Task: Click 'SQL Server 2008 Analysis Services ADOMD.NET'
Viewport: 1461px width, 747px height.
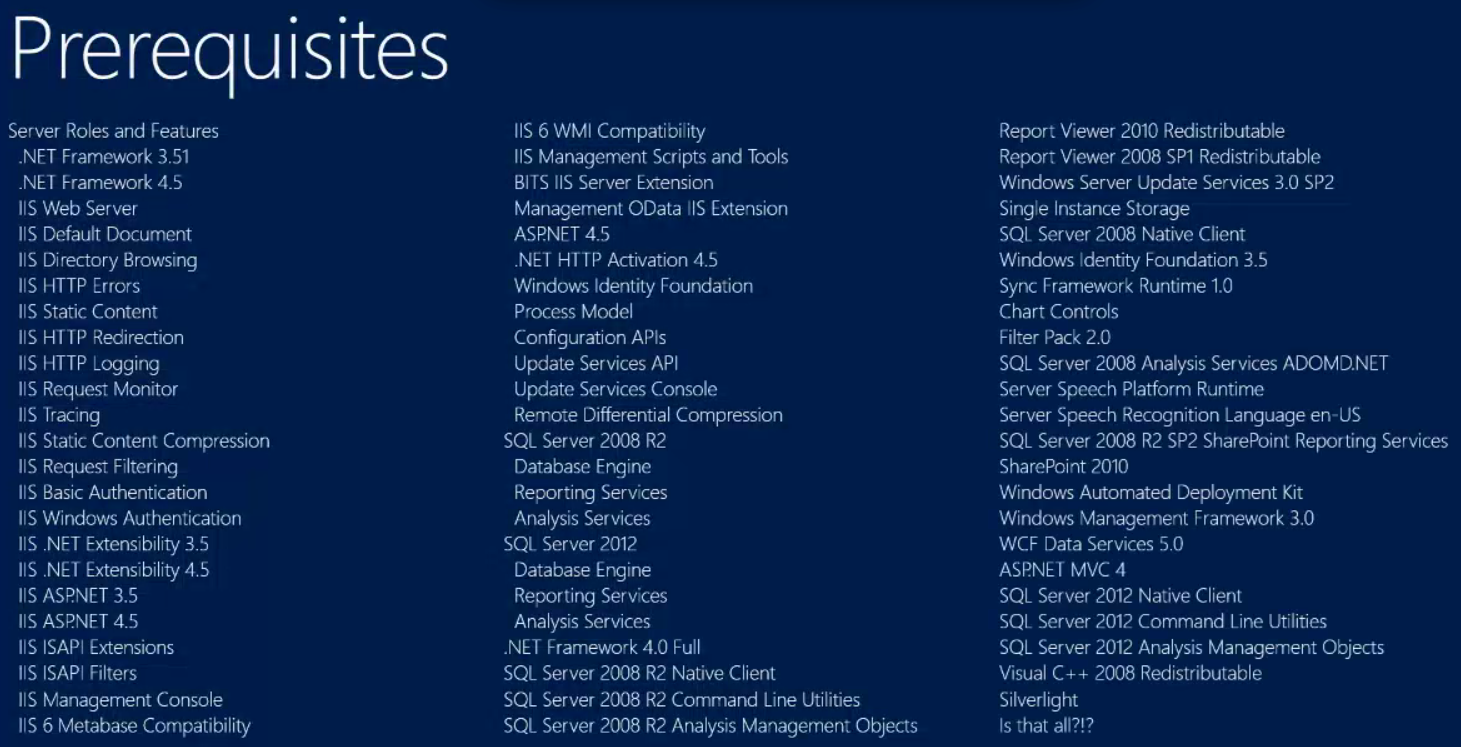Action: (x=1194, y=364)
